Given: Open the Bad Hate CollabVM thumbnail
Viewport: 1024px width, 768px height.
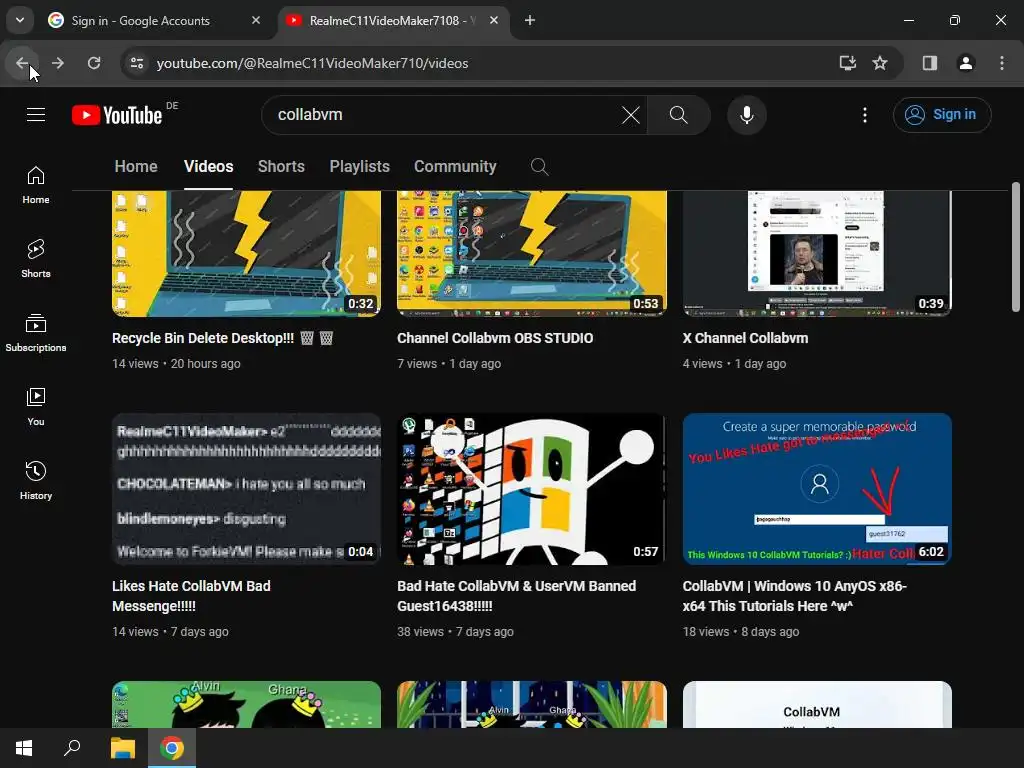Looking at the screenshot, I should (532, 488).
